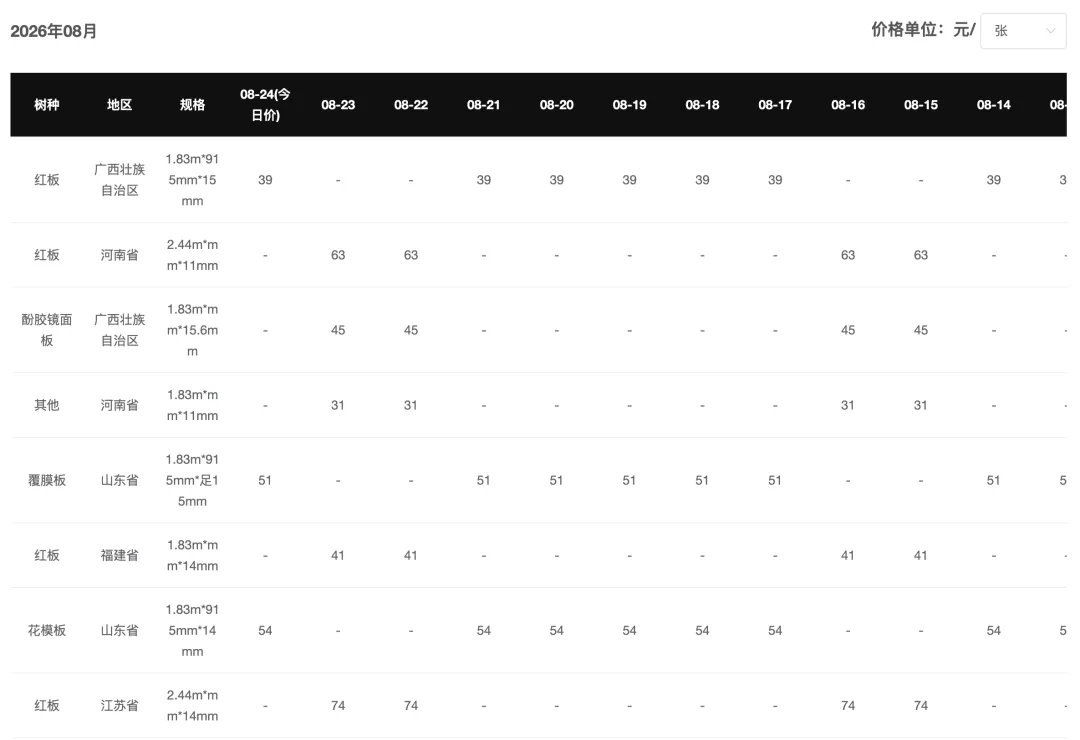Click the 酚胶镜面板 row species cell

point(47,330)
